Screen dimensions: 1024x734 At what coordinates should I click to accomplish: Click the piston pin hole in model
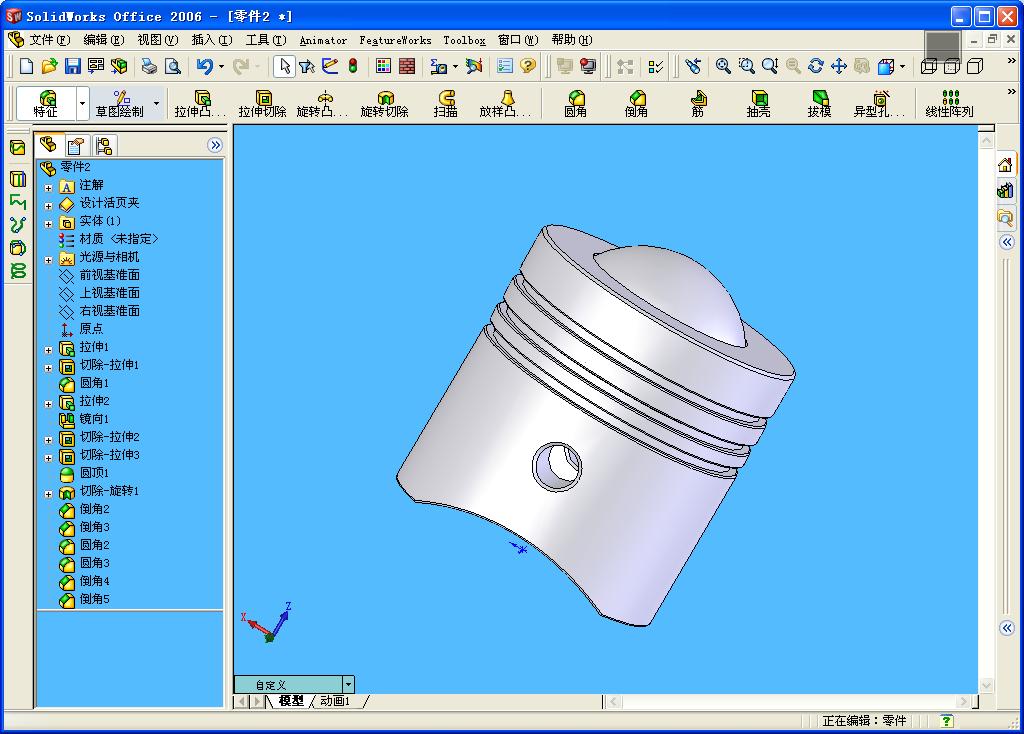(557, 466)
